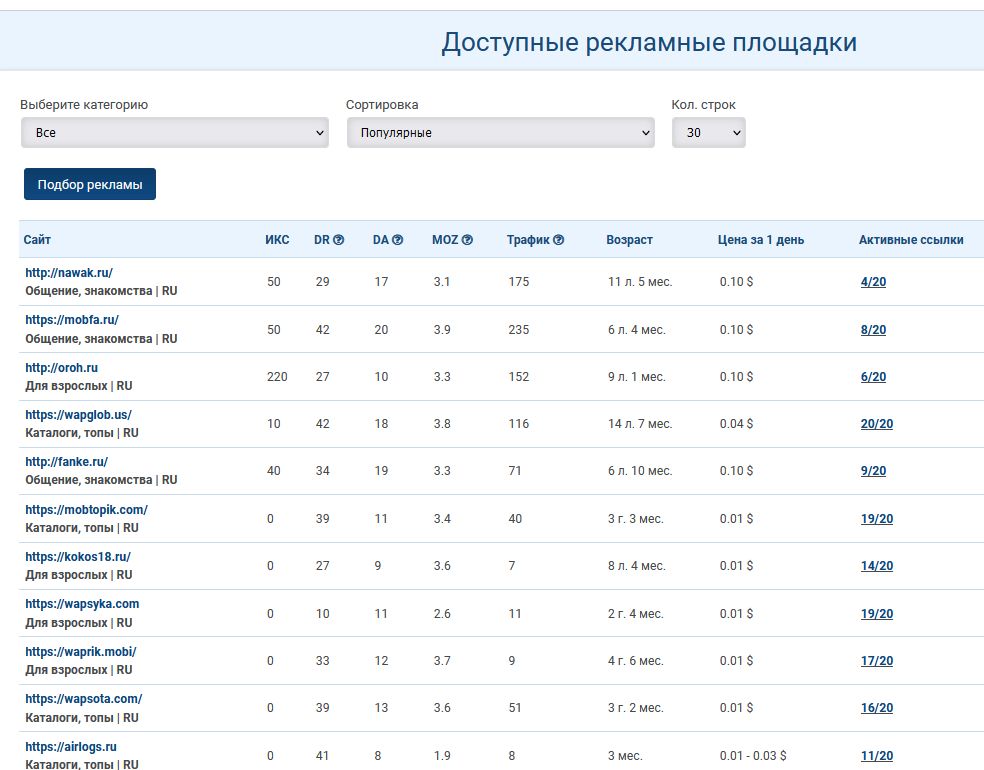Open the 14/20 active links for kokos18.ru

point(876,566)
